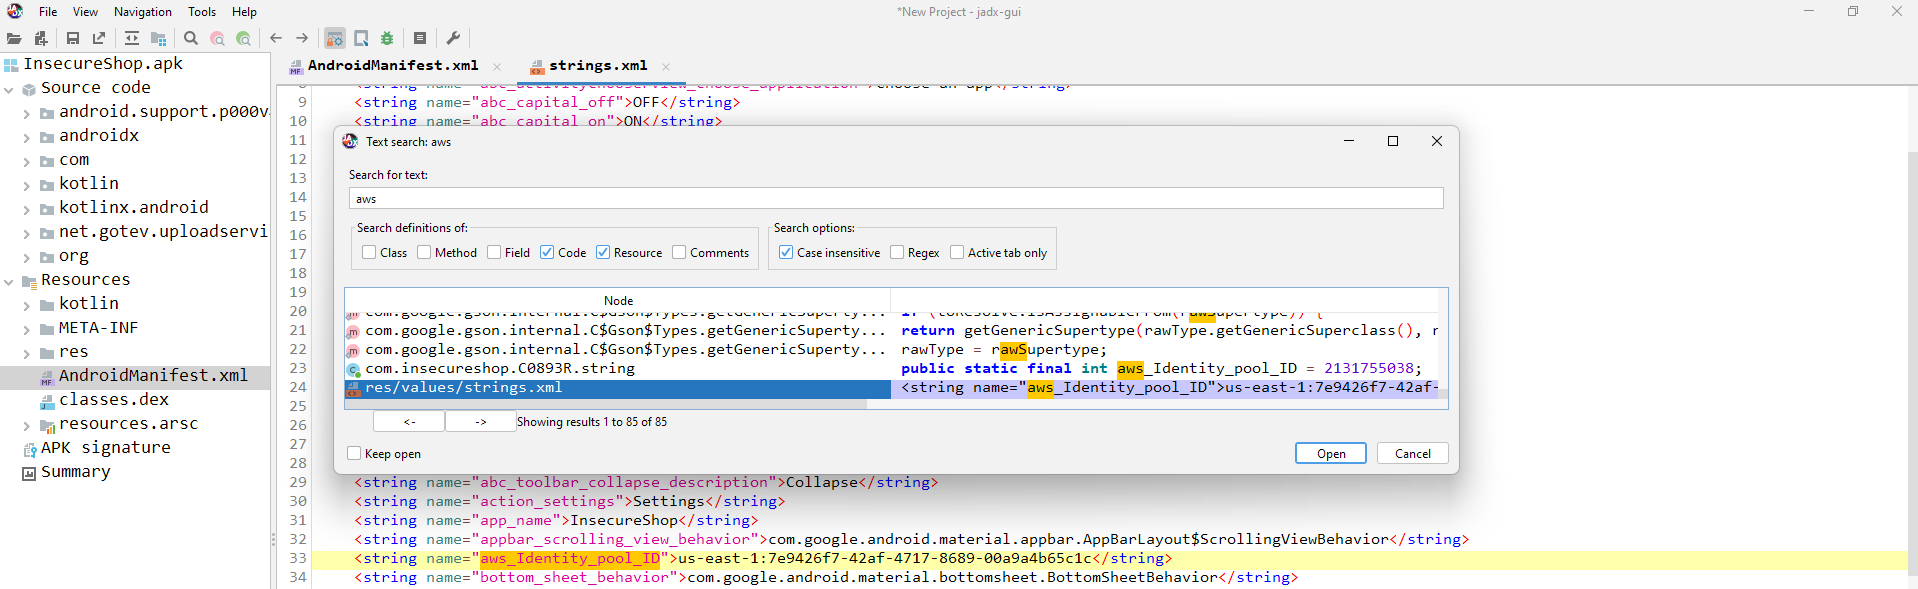Click the Open button in search dialog
Screen dimensions: 1918x589
pos(1330,454)
